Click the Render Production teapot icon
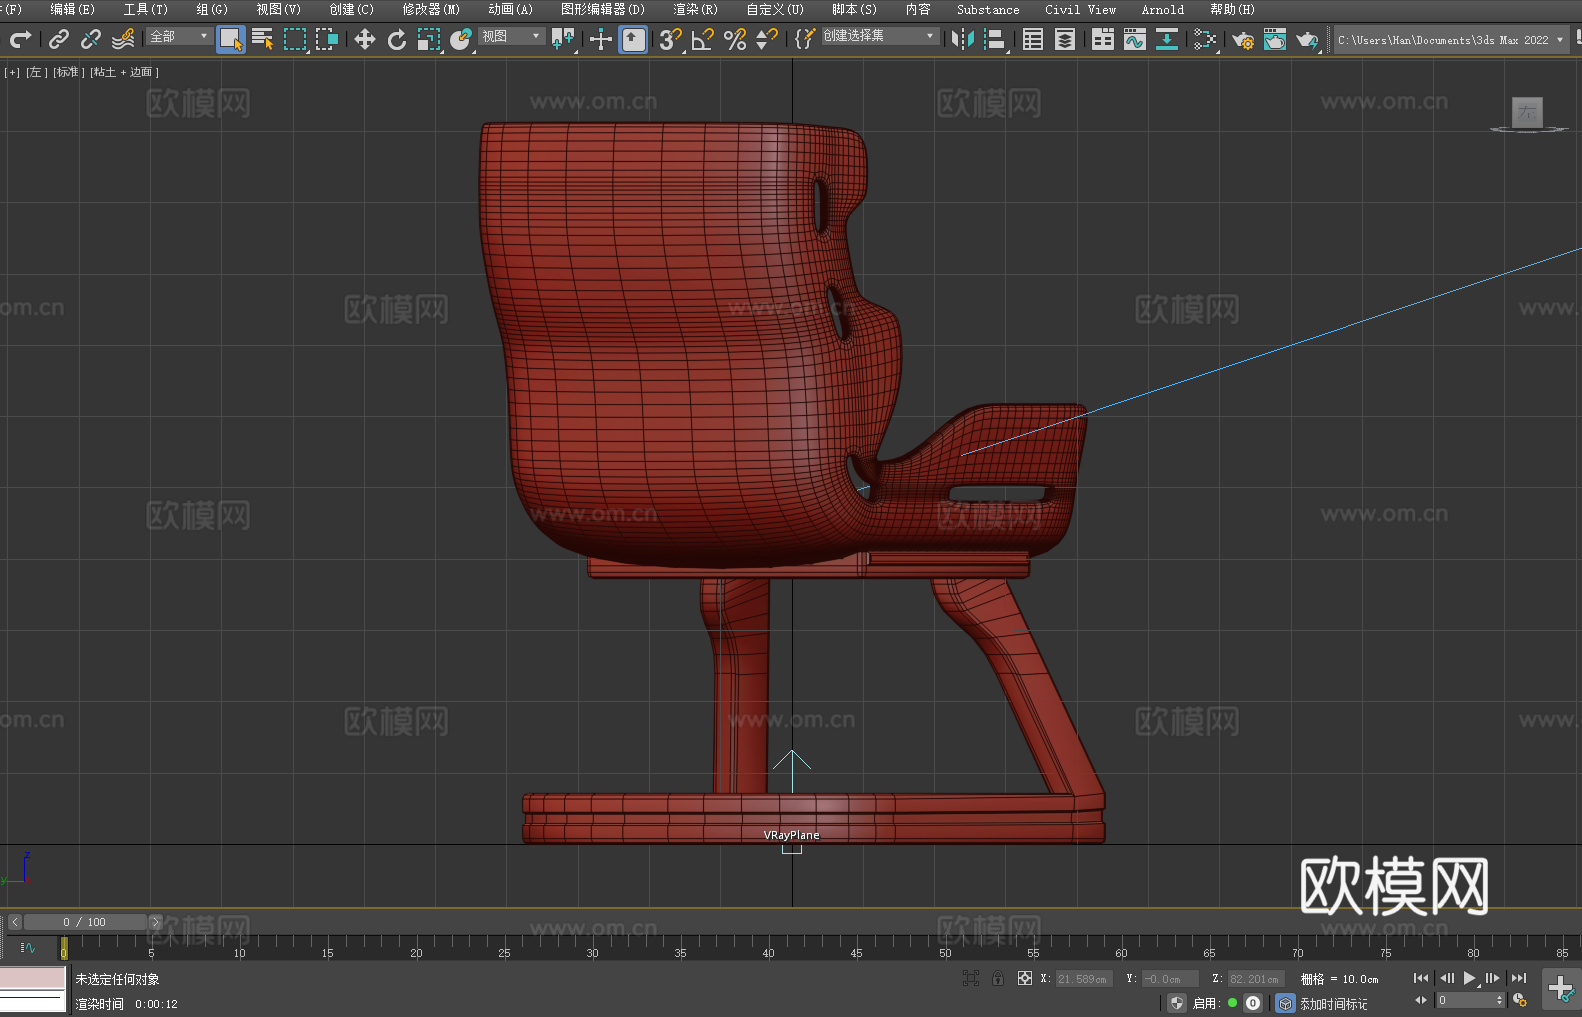Screen dimensions: 1582x1017 (x=1307, y=39)
